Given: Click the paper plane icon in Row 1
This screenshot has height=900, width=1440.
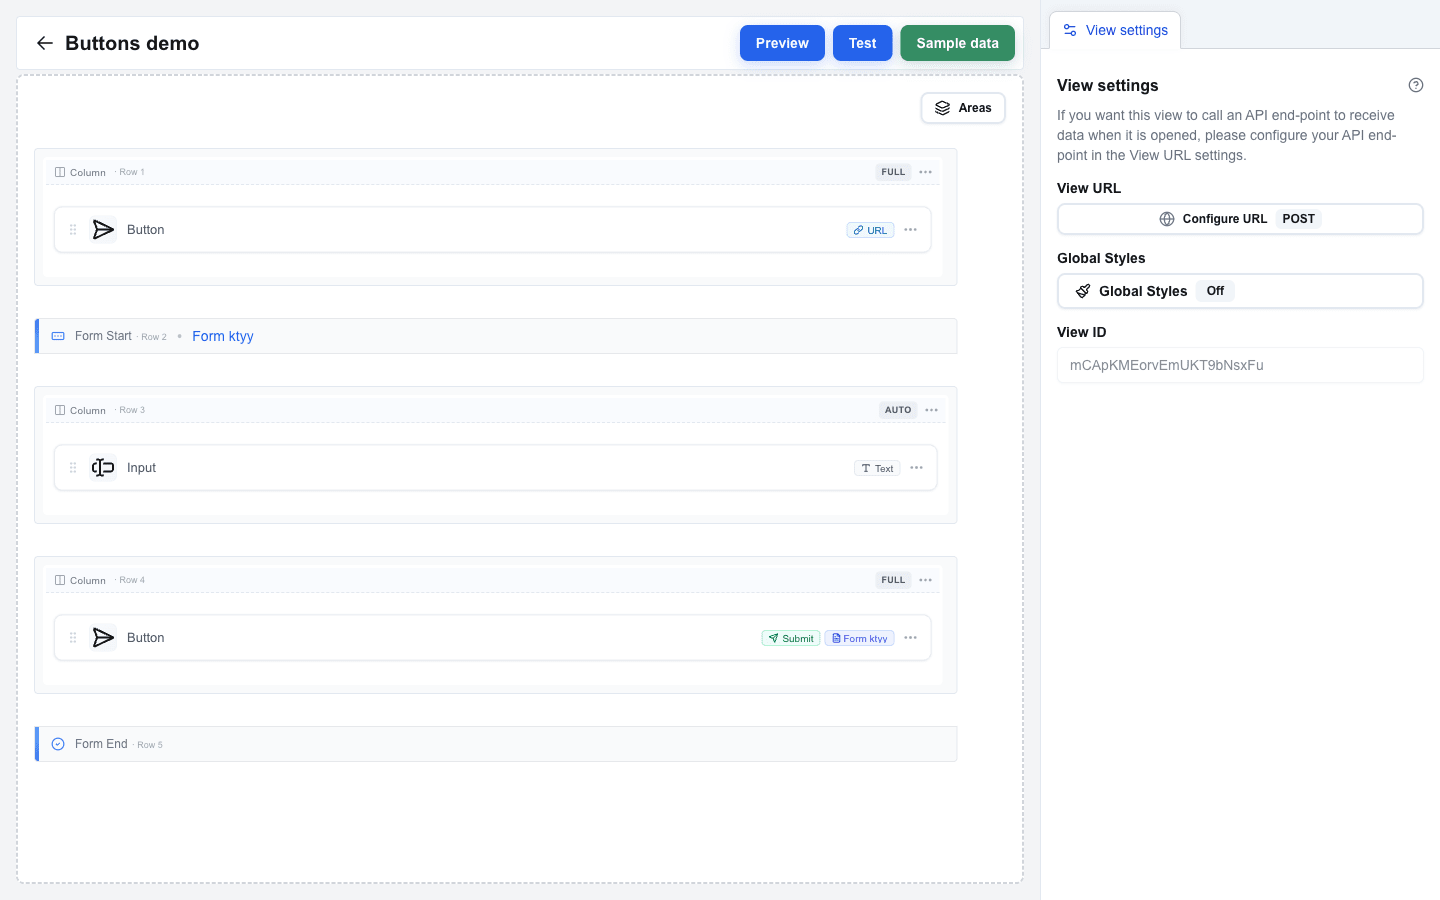Looking at the screenshot, I should point(103,230).
